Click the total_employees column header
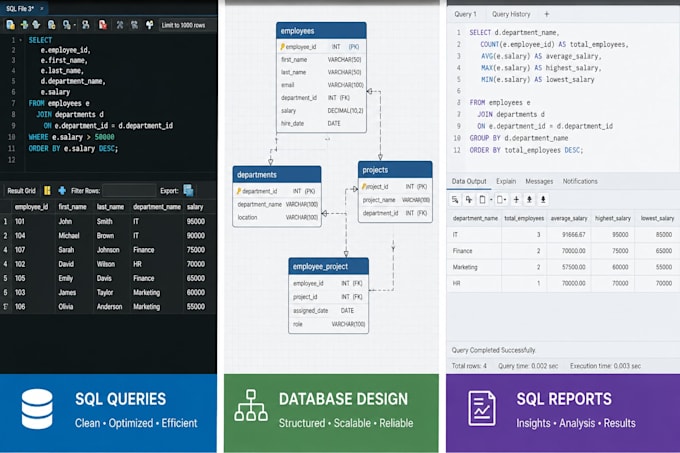Image resolution: width=680 pixels, height=453 pixels. click(x=524, y=218)
